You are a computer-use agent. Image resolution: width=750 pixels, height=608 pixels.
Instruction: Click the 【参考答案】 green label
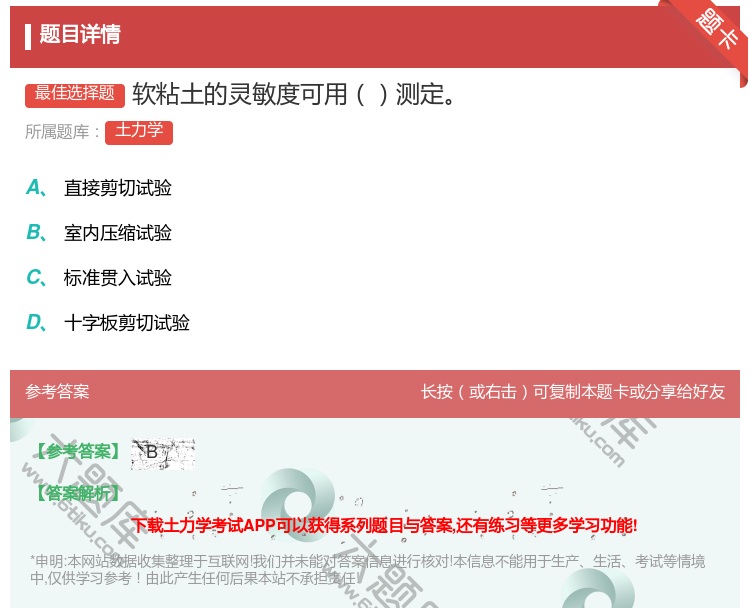pyautogui.click(x=77, y=452)
